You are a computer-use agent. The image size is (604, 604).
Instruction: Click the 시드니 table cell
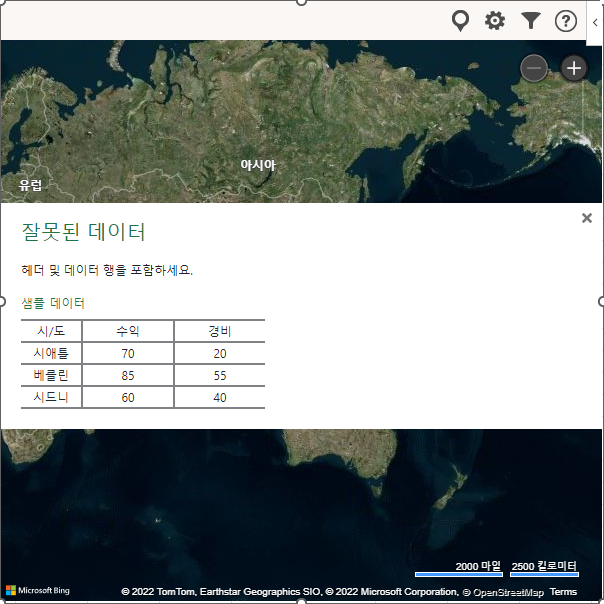point(51,397)
